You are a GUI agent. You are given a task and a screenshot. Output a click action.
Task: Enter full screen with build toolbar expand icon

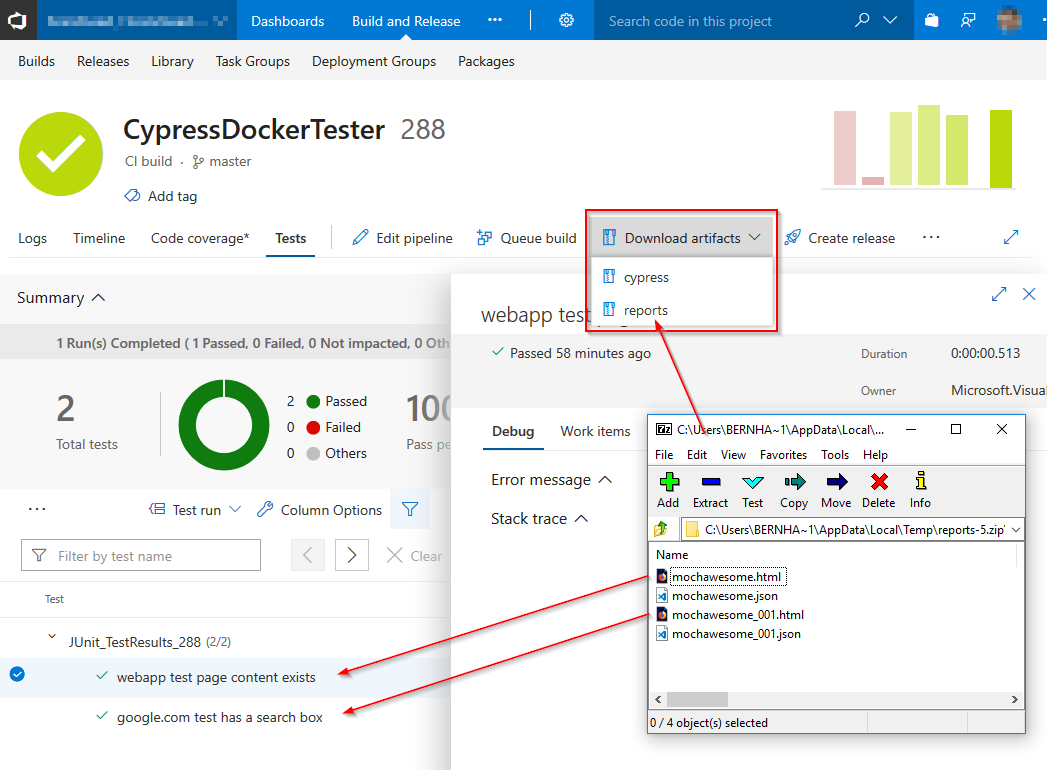[1011, 237]
